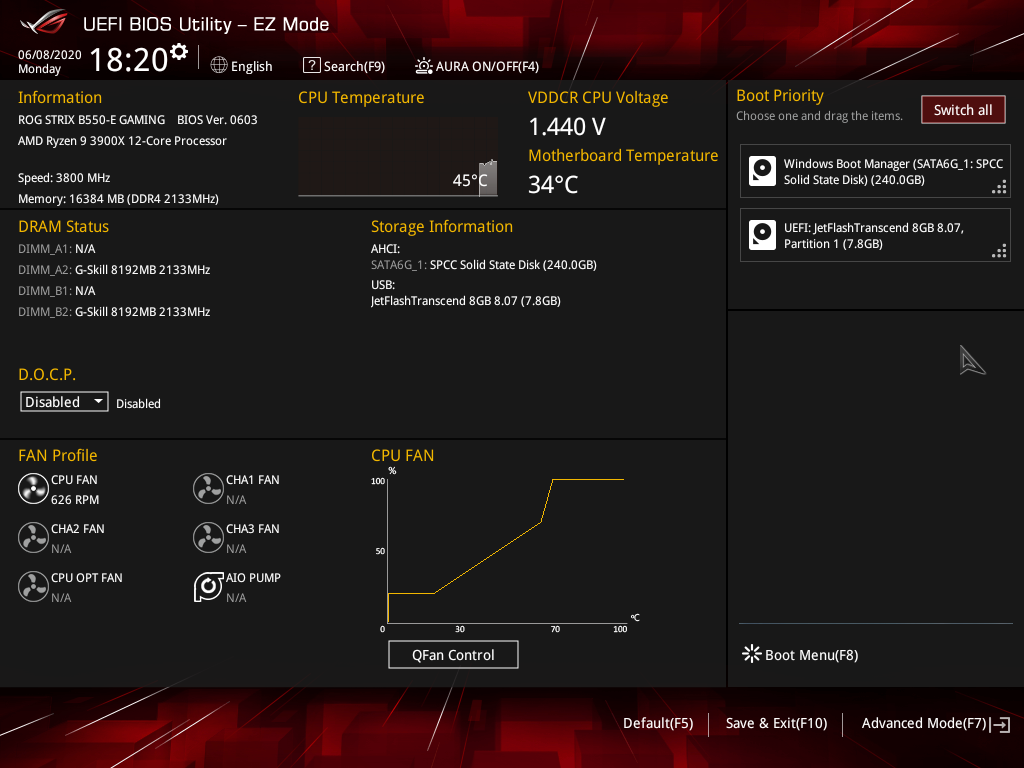
Task: Load Default(F5) settings
Action: point(658,724)
